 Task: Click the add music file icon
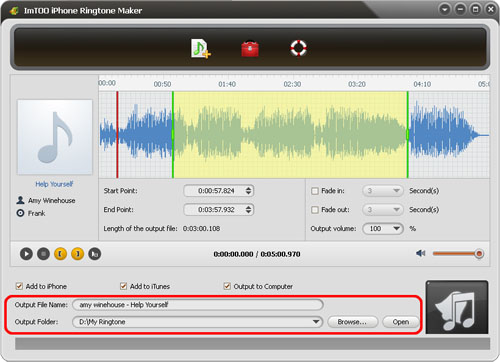click(200, 49)
